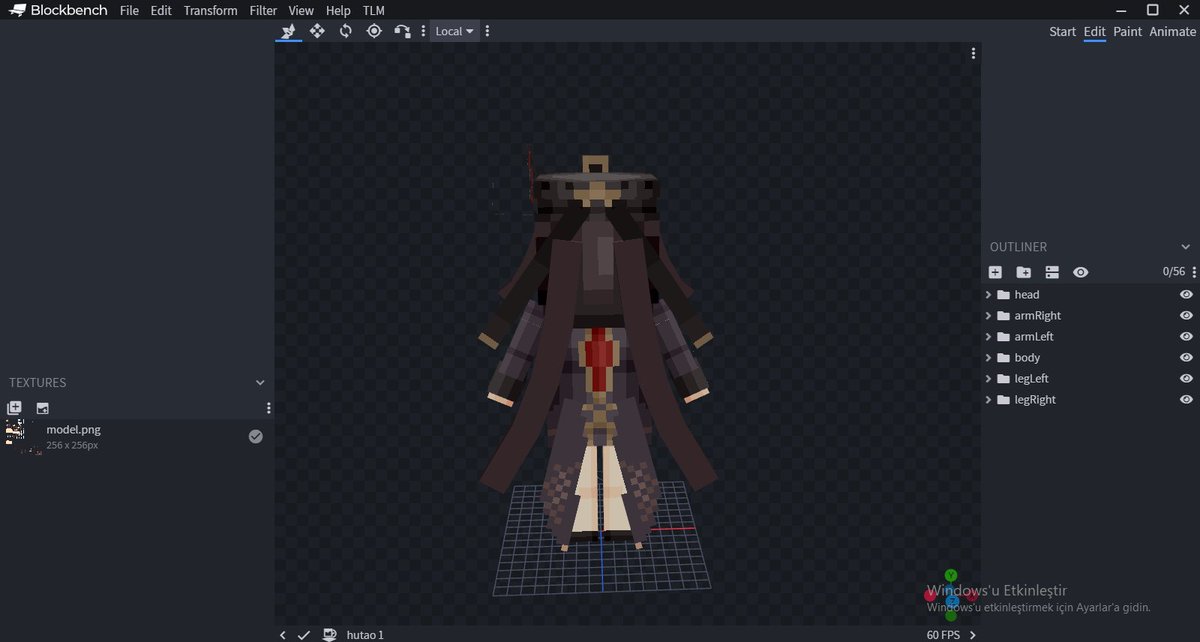The width and height of the screenshot is (1200, 642).
Task: Expand the armRight group
Action: pos(988,316)
